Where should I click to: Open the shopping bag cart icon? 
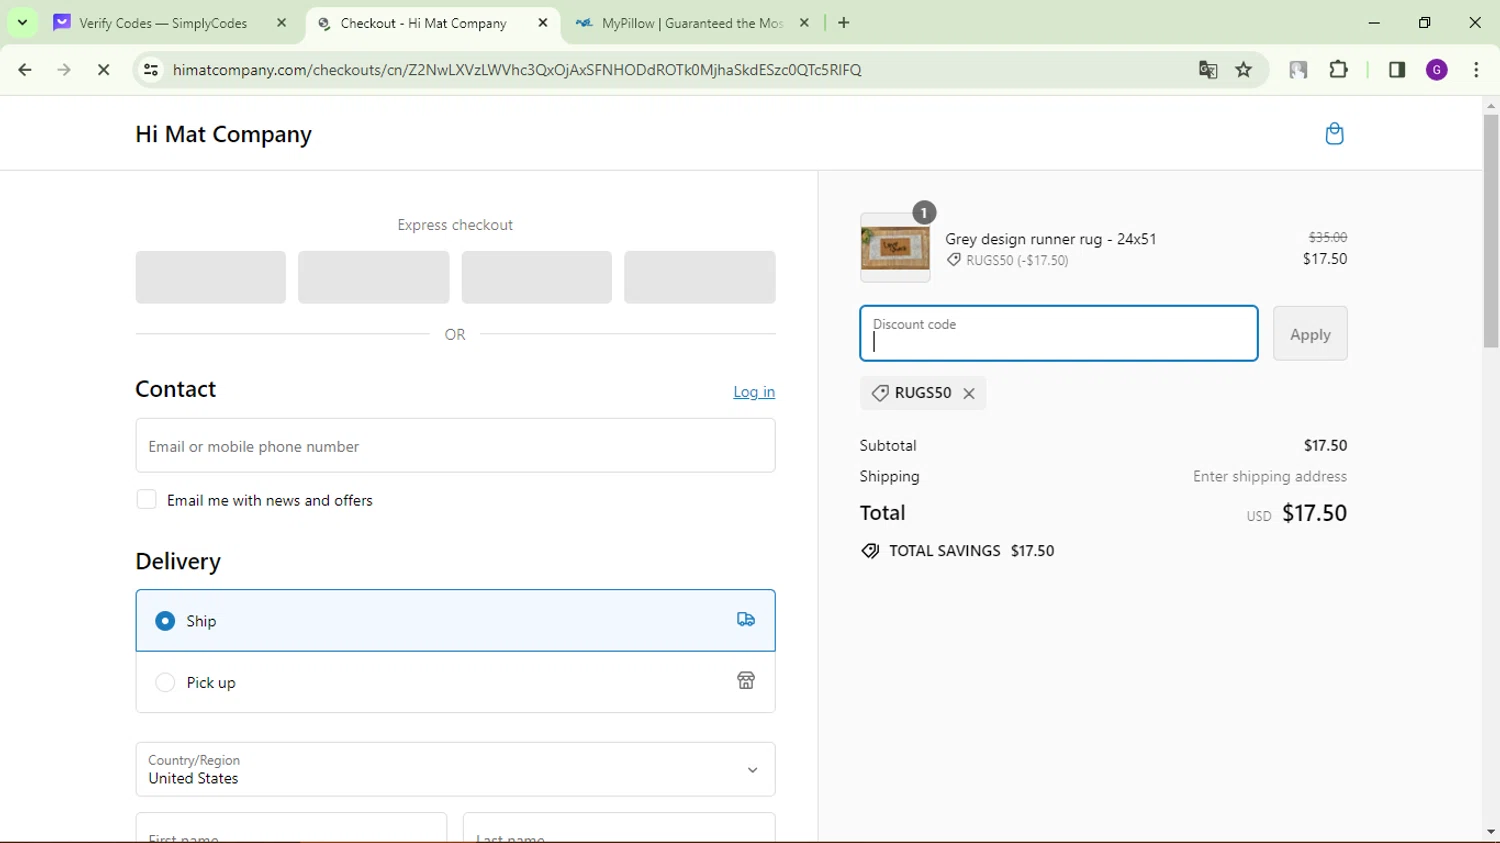tap(1334, 134)
